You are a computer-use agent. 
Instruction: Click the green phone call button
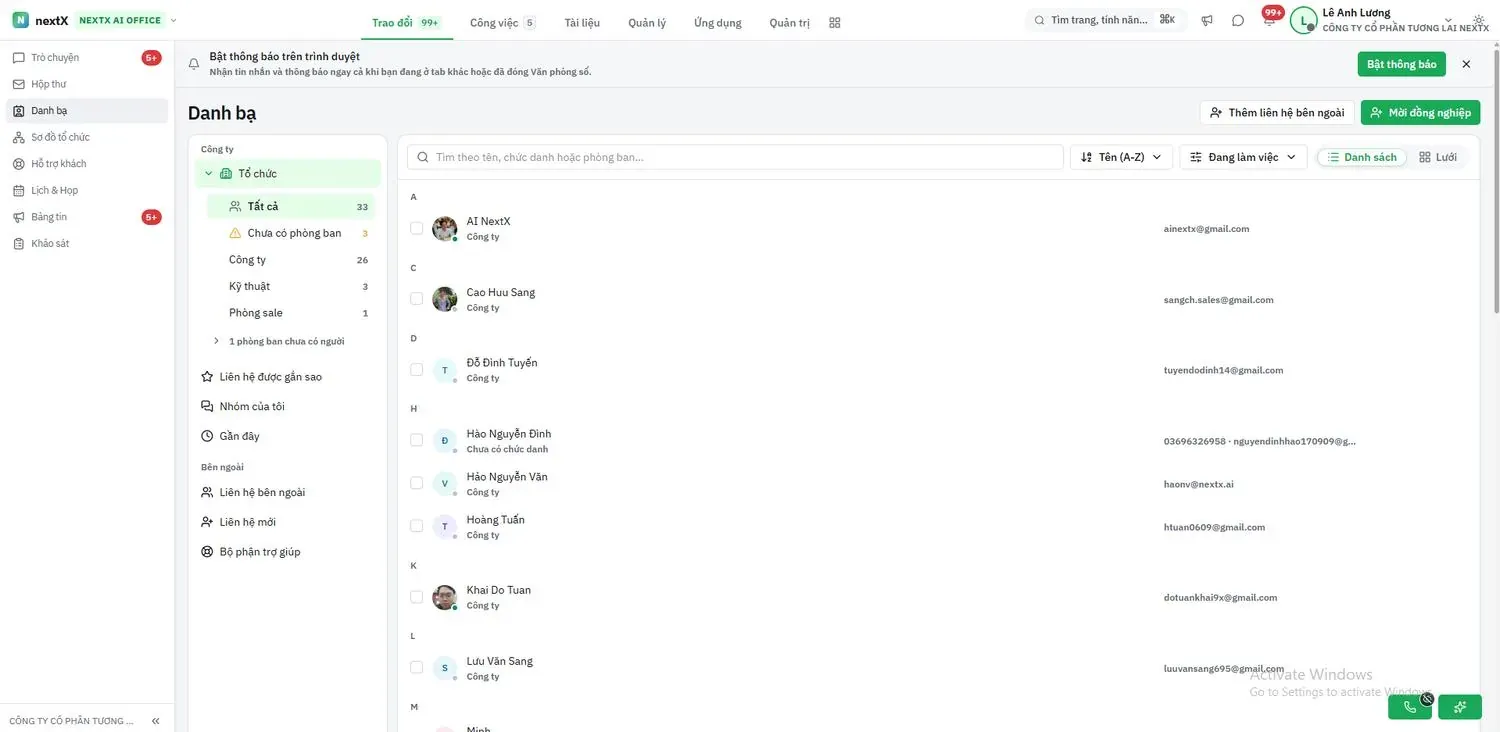pos(1410,707)
